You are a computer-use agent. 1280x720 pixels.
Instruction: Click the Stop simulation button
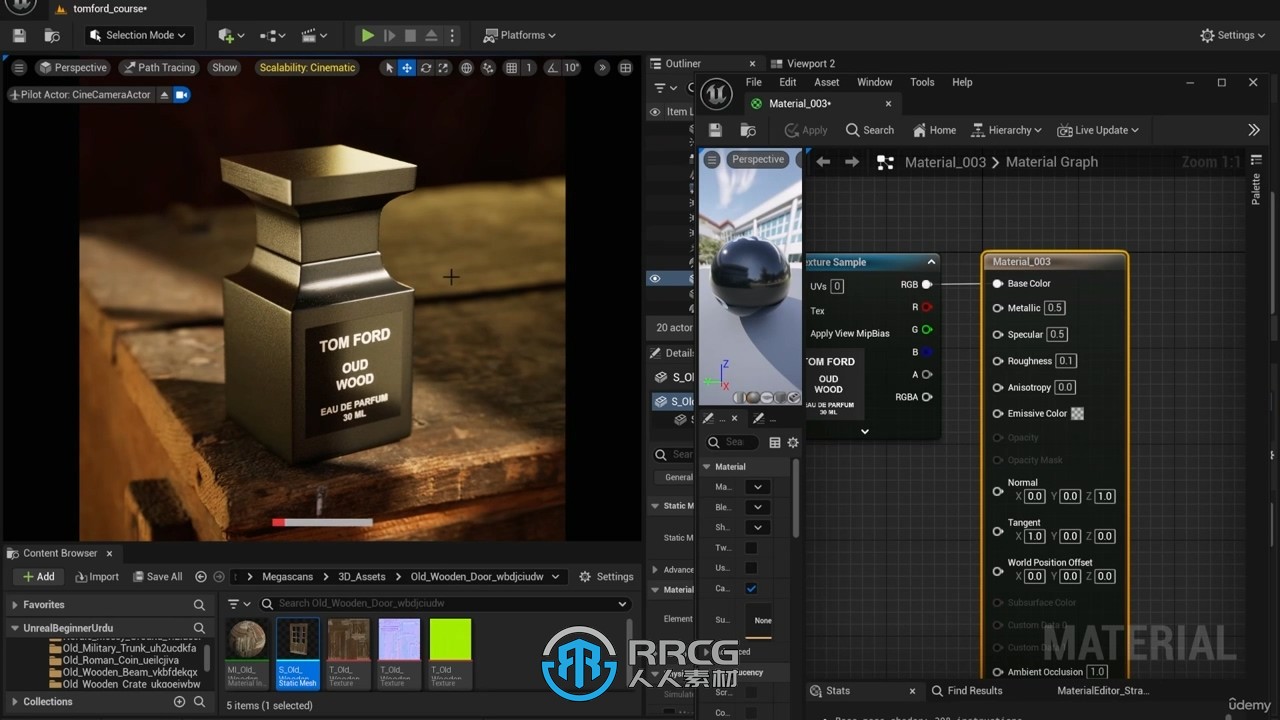point(410,35)
